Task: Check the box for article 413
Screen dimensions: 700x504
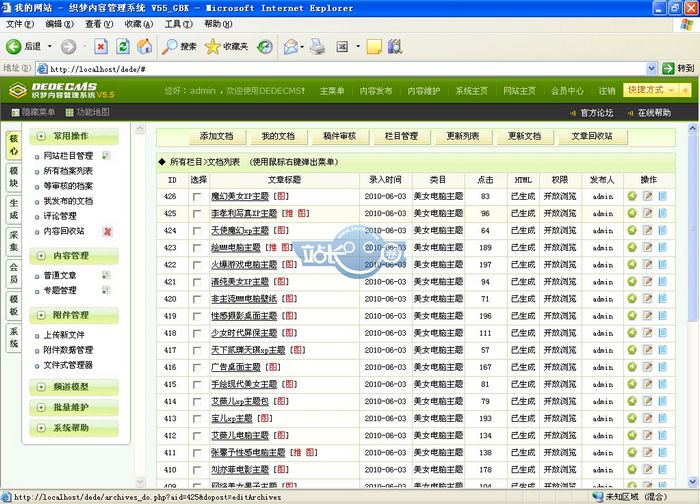Action: coord(197,419)
